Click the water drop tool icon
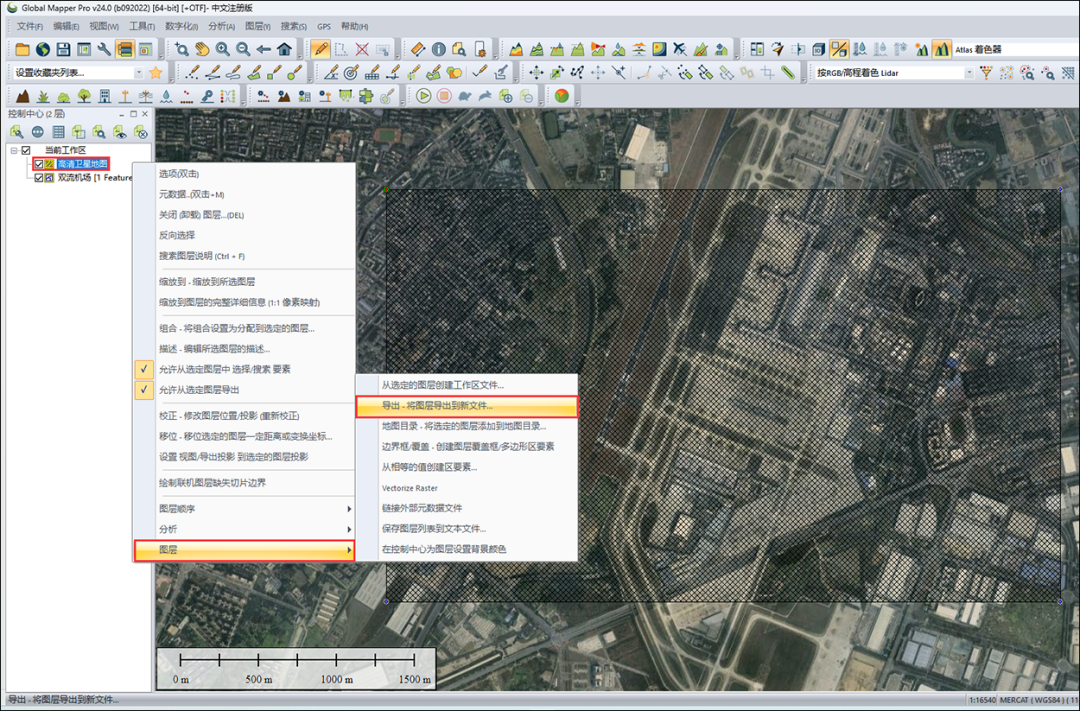The height and width of the screenshot is (711, 1080). tap(166, 96)
